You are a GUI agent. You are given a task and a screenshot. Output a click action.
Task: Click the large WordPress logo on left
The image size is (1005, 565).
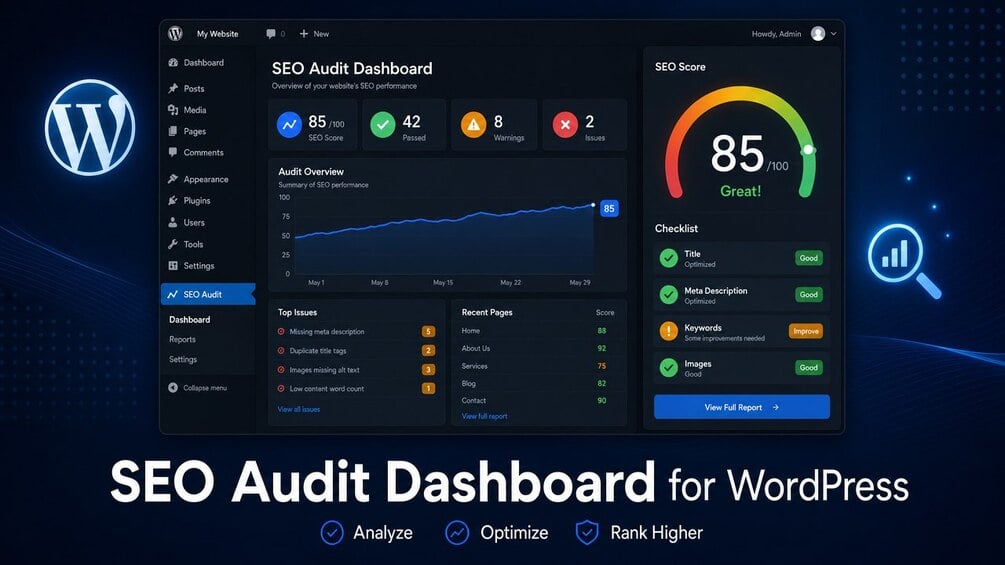click(90, 127)
